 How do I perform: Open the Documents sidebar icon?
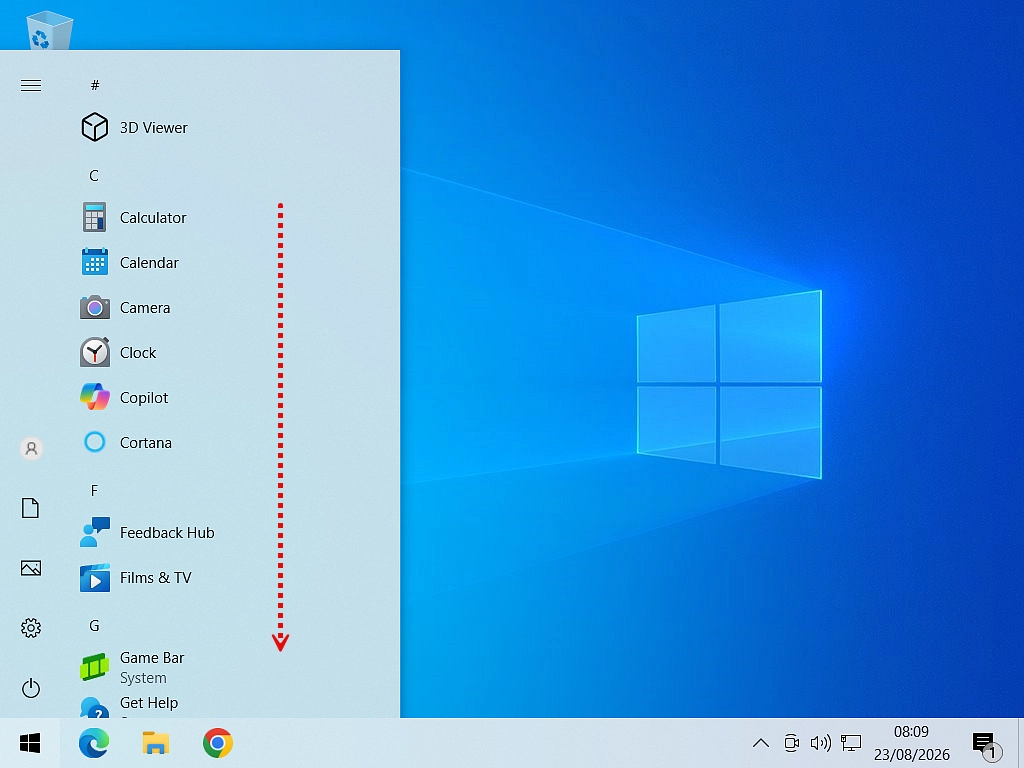click(31, 507)
